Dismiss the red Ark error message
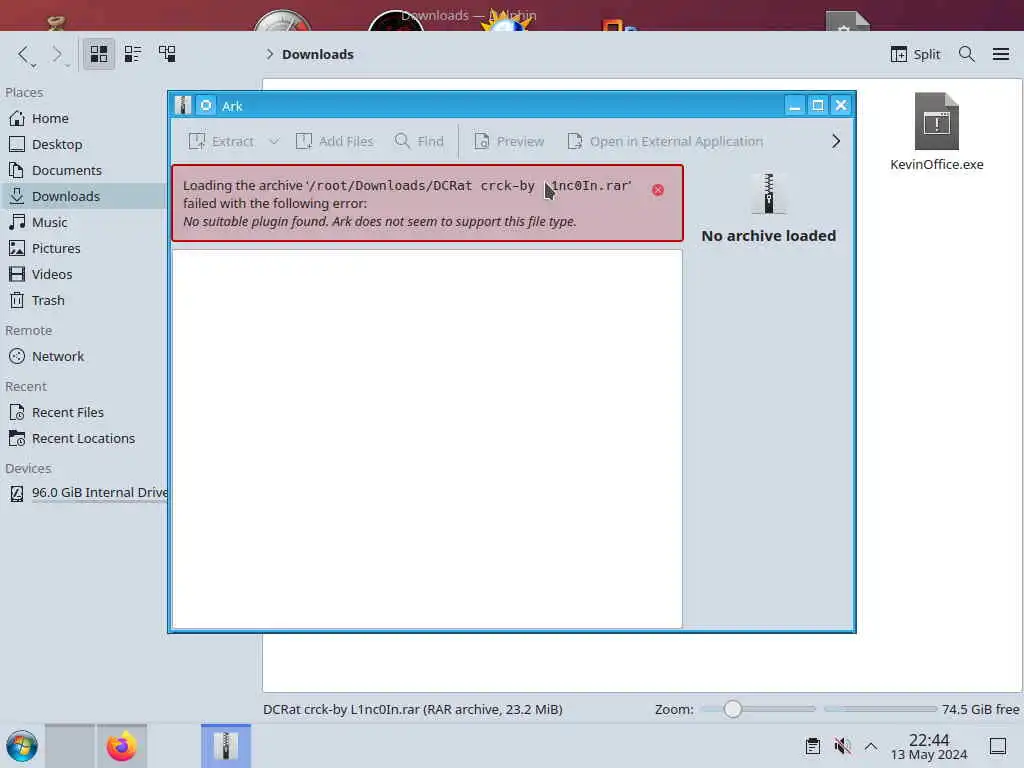Screen dimensions: 1024x768 click(x=658, y=189)
